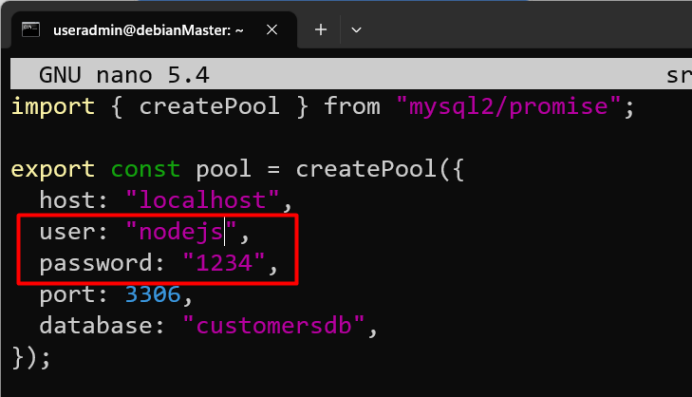Viewport: 692px width, 397px height.
Task: Click the closing "});" line
Action: tap(31, 357)
